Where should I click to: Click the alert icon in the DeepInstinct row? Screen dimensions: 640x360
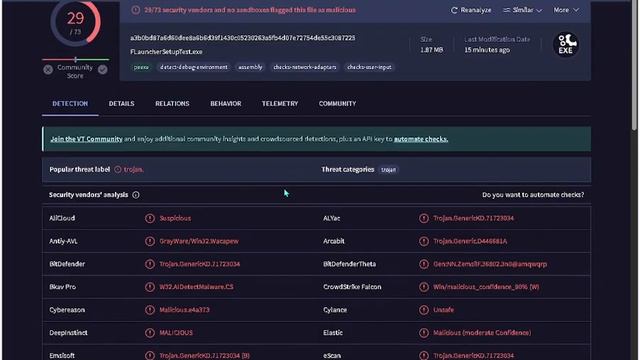click(150, 333)
